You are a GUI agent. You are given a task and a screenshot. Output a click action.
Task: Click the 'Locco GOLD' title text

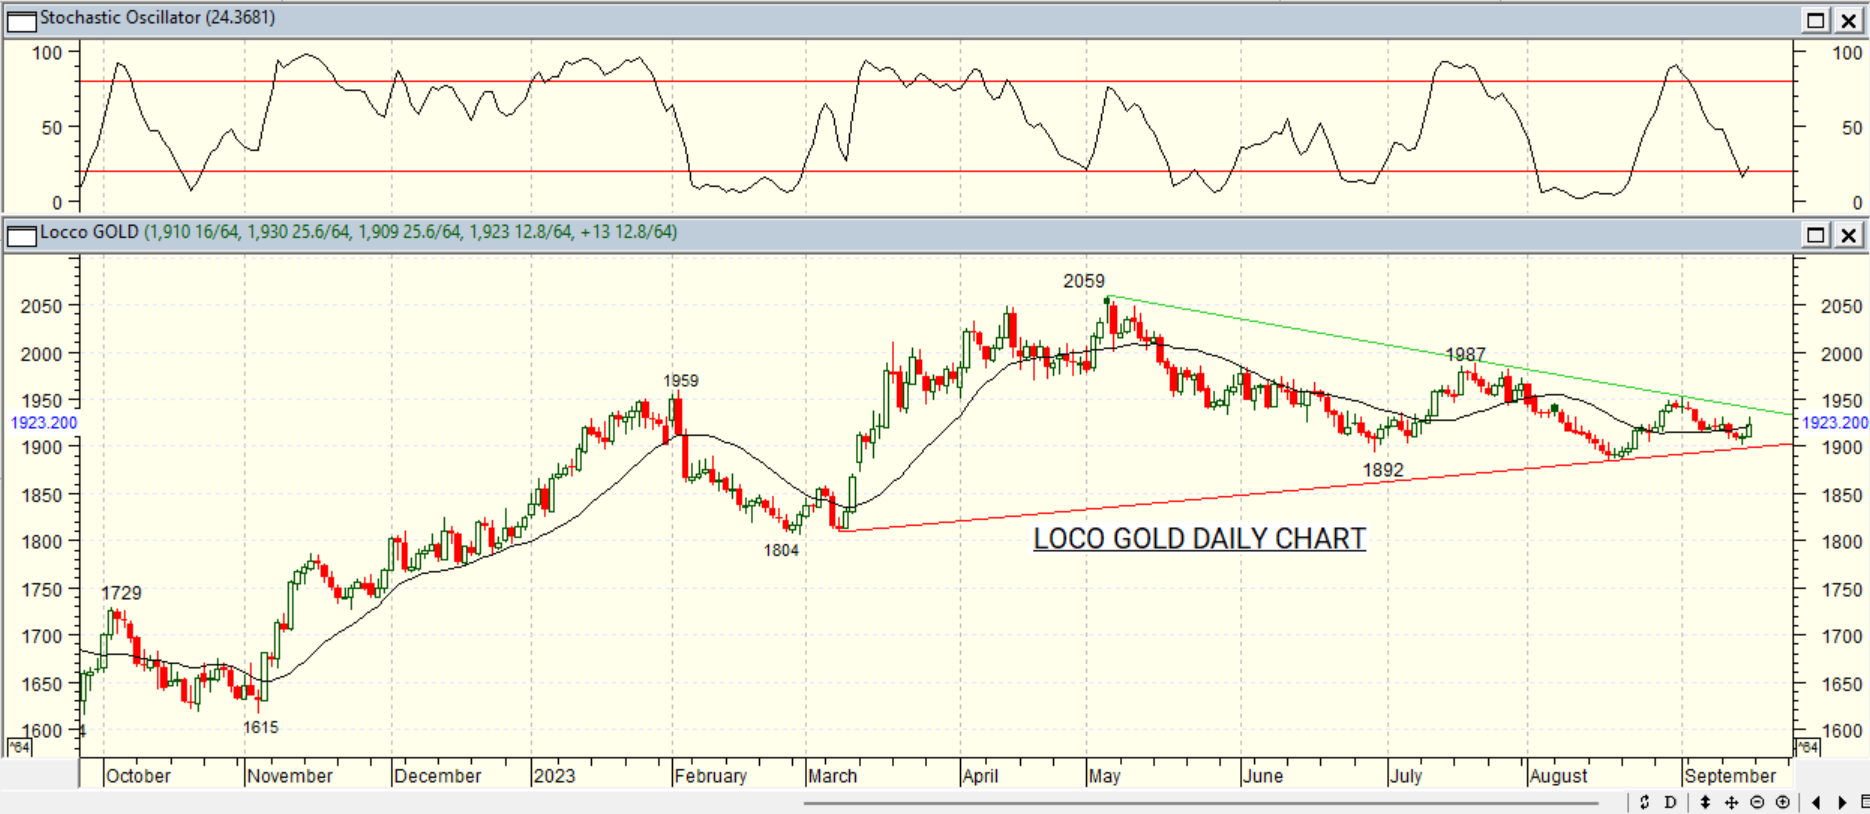click(x=89, y=232)
